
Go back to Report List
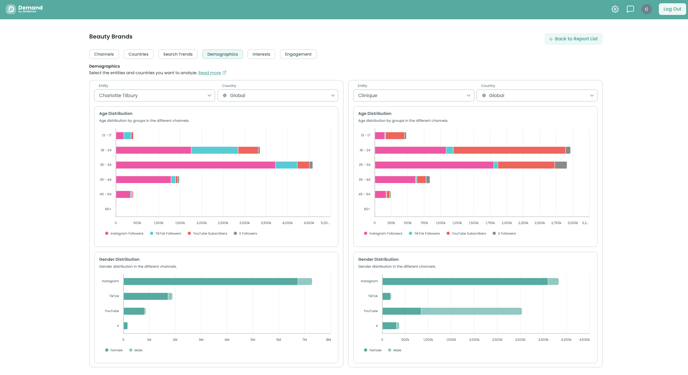point(573,39)
